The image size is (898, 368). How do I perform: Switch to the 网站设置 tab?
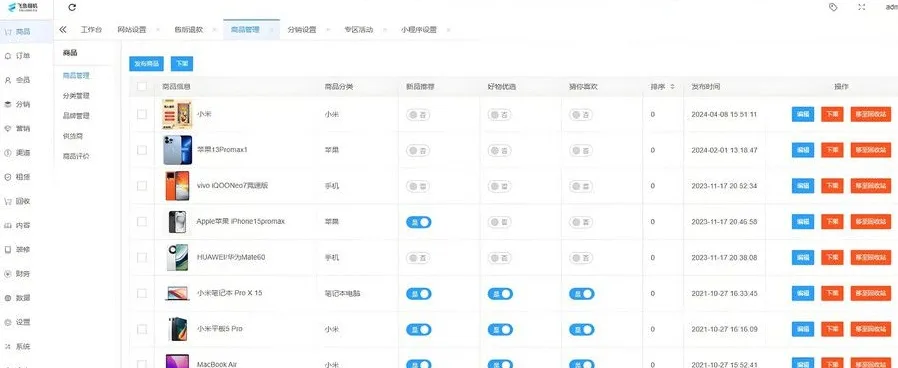132,30
